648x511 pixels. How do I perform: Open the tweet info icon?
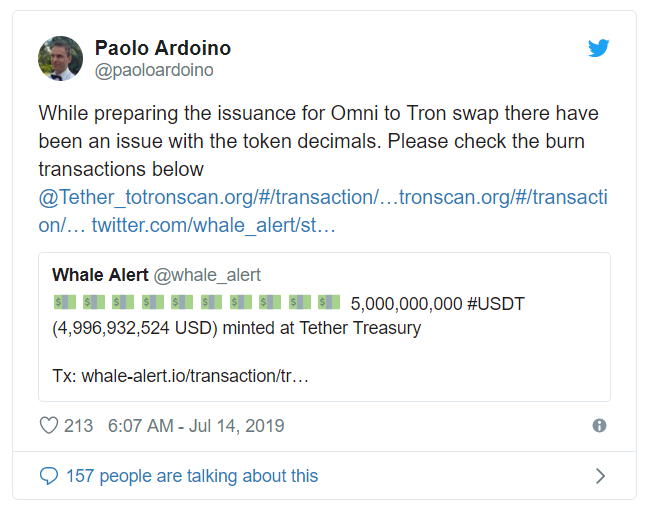click(599, 425)
